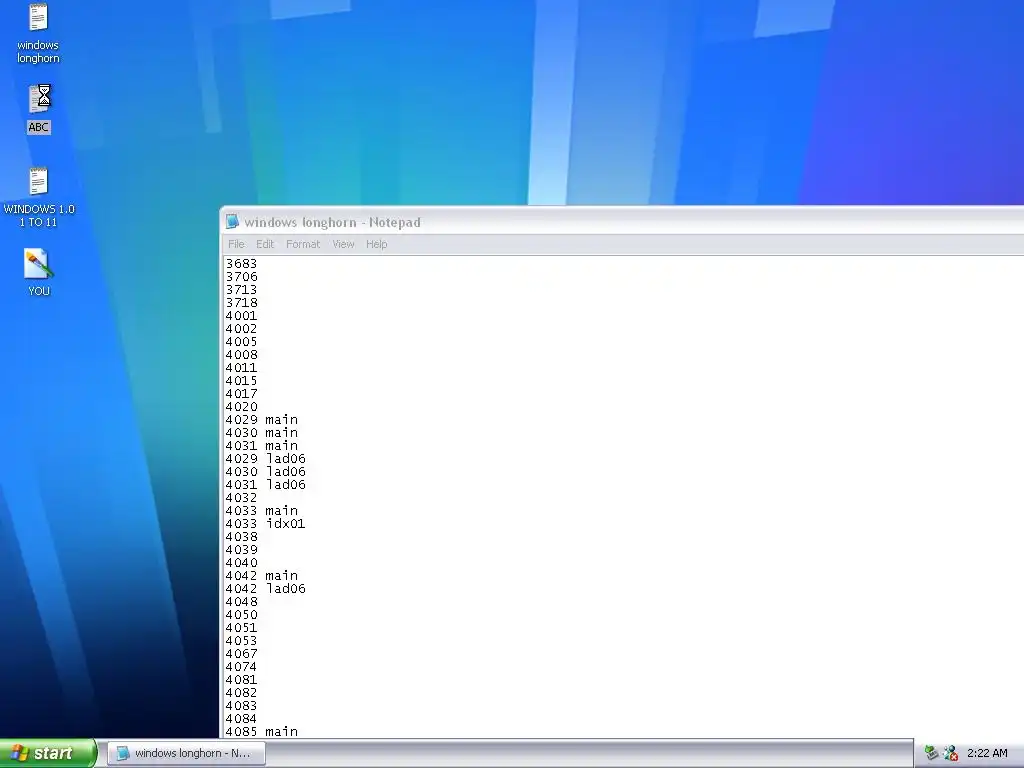Open the Notepad View menu
Screen dimensions: 1024x768
coord(344,244)
